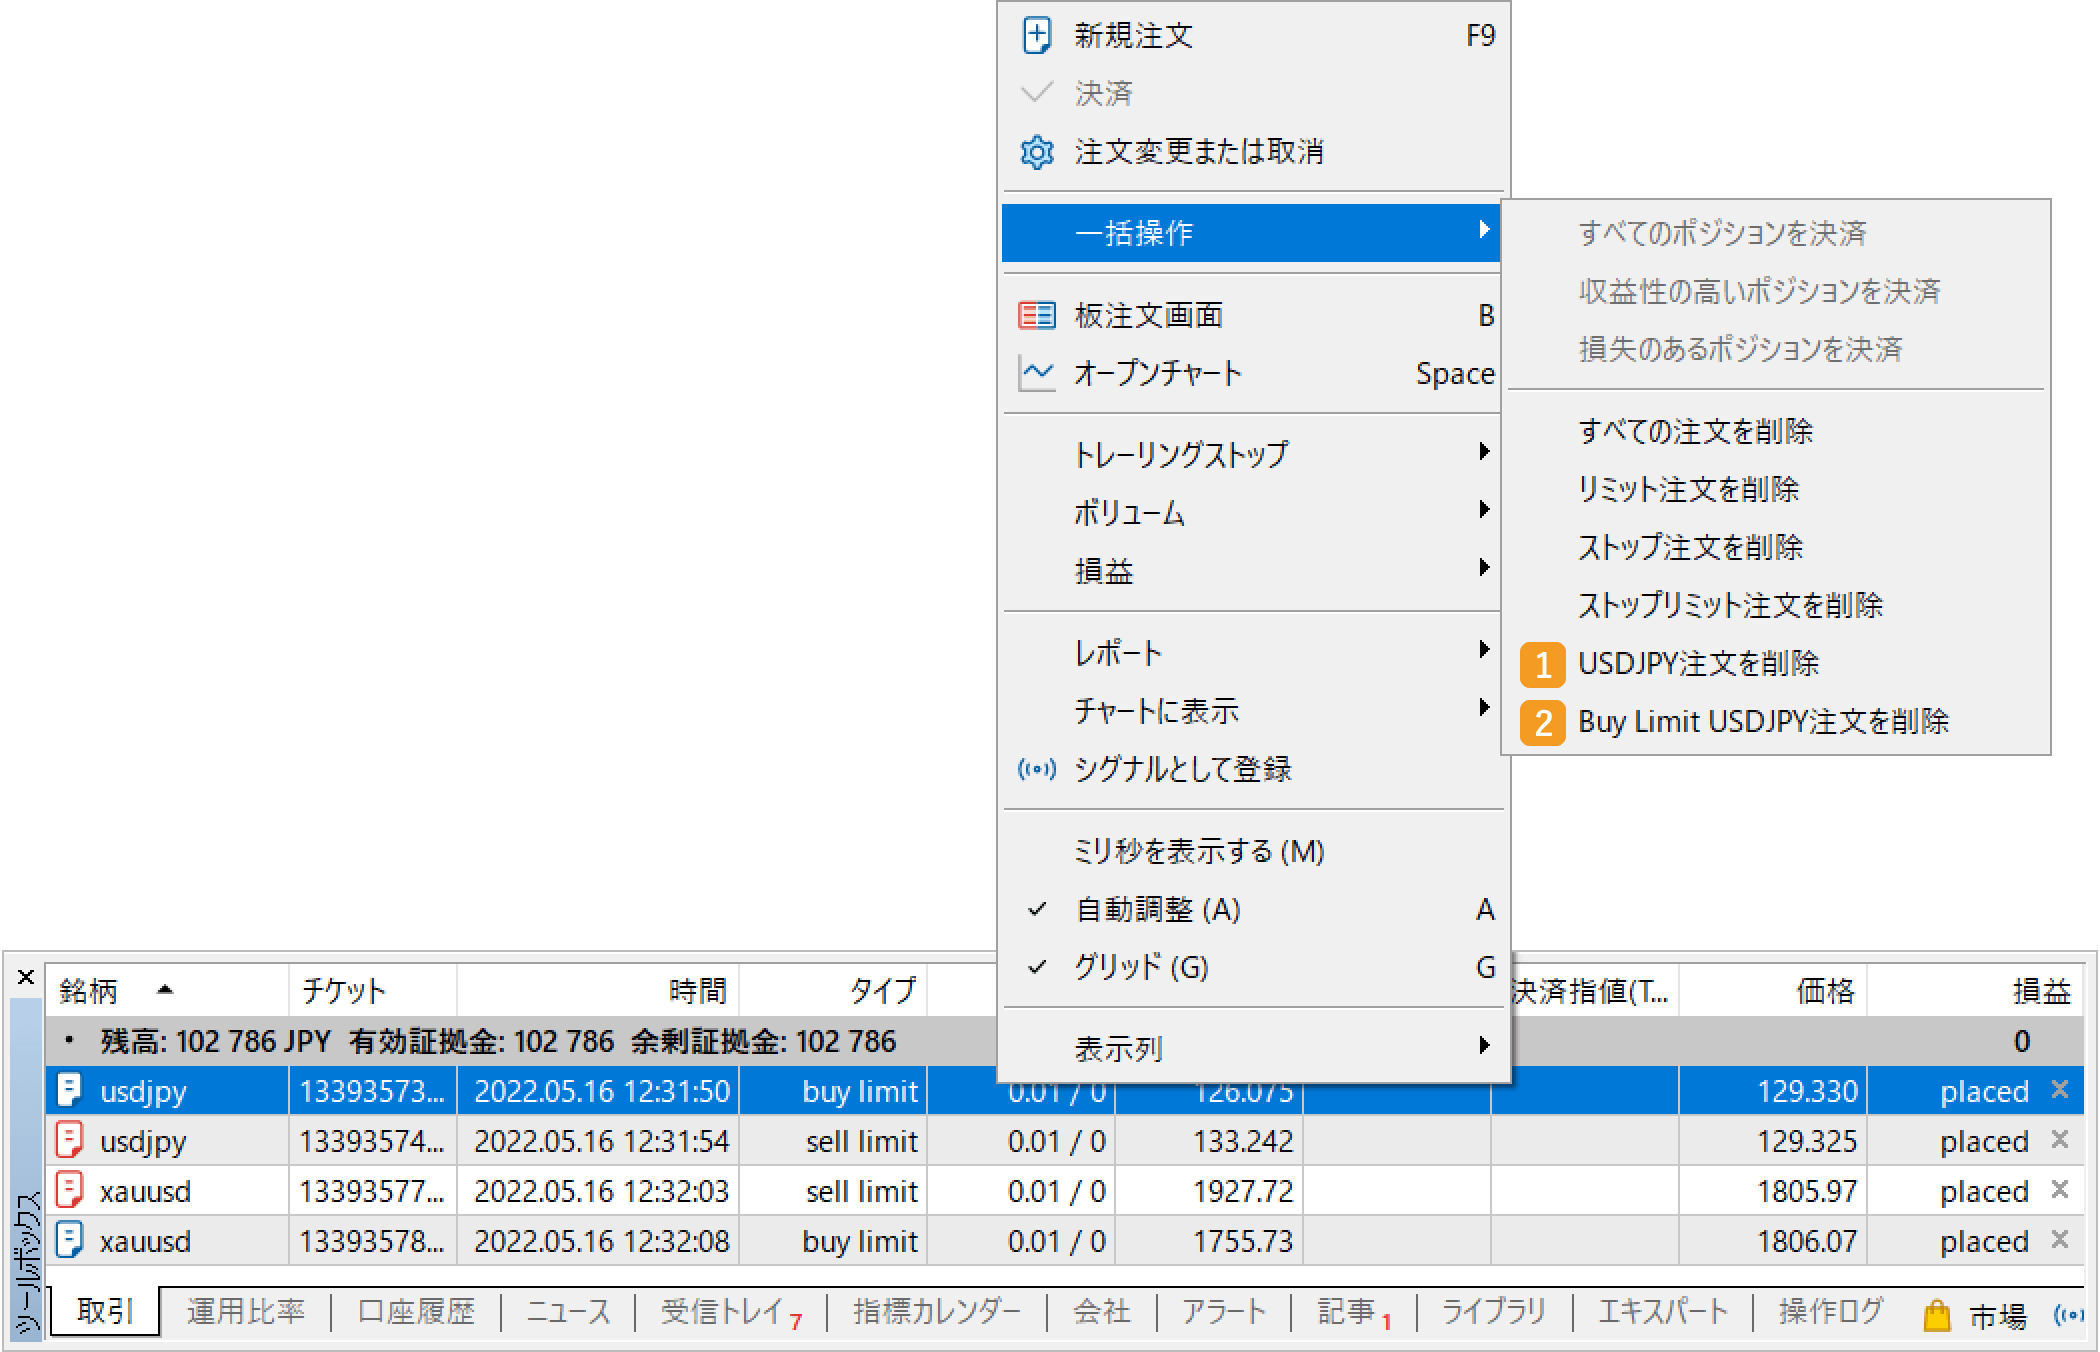The height and width of the screenshot is (1352, 2100).
Task: Delete the xauusd sell limit order via X
Action: pyautogui.click(x=2060, y=1189)
